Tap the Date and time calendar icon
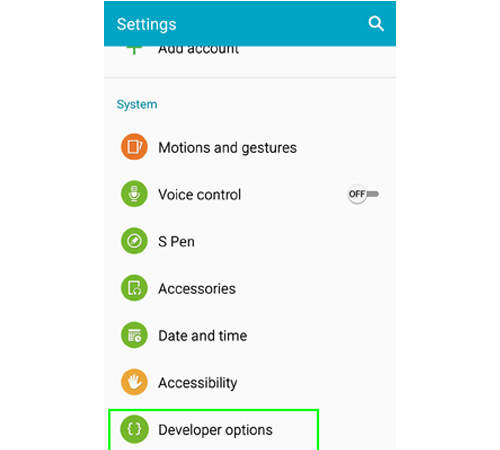The image size is (500, 450). coord(134,335)
